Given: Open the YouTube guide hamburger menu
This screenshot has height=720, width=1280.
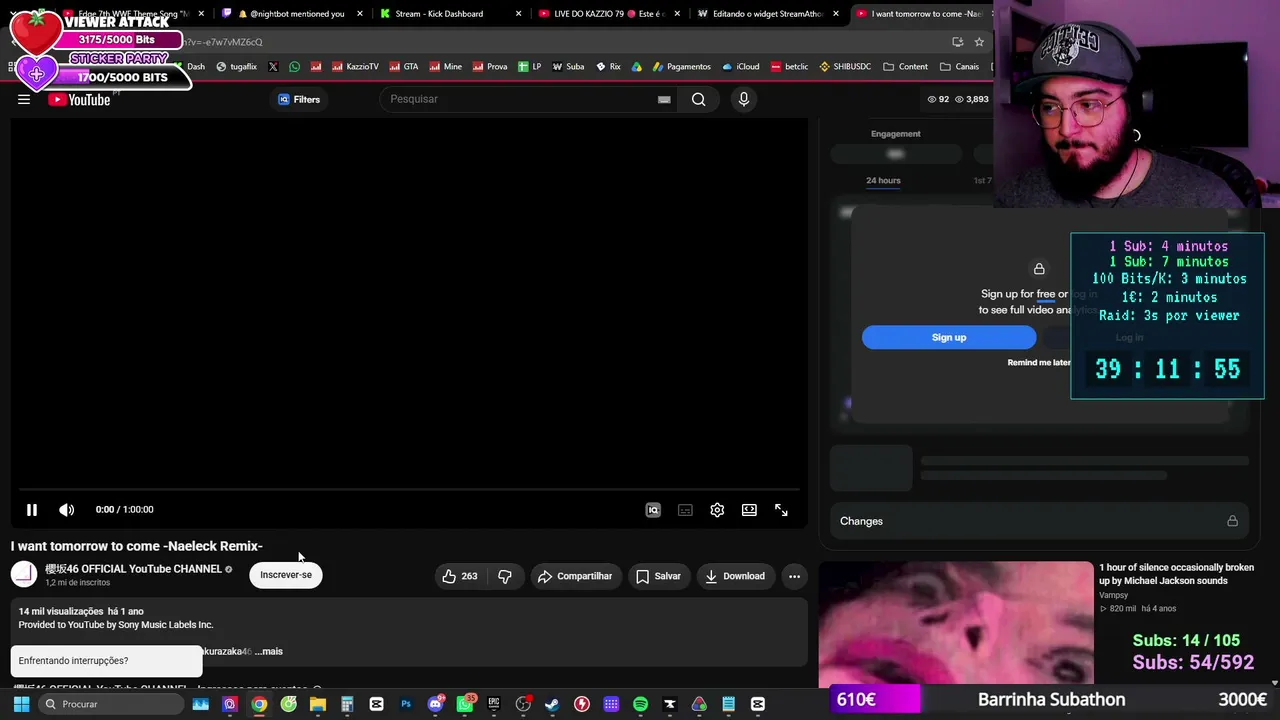Looking at the screenshot, I should tap(24, 99).
